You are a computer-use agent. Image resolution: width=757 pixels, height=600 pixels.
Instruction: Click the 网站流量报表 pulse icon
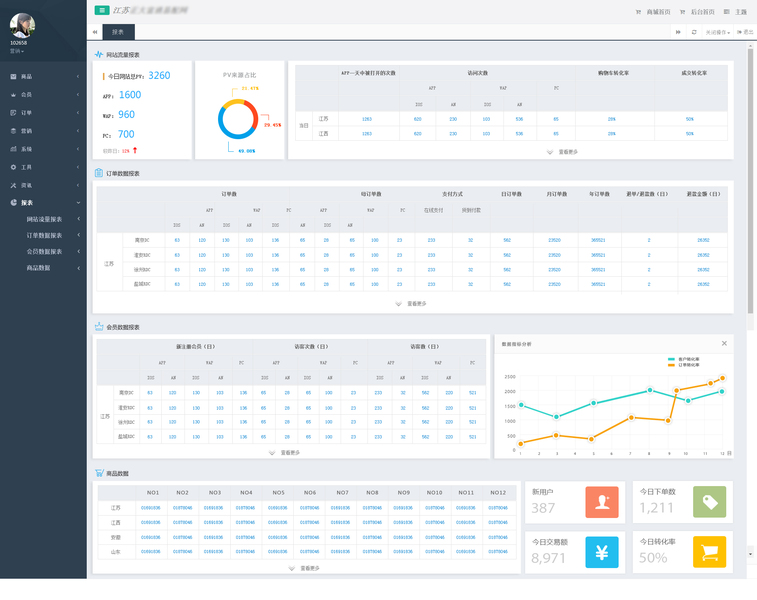99,55
